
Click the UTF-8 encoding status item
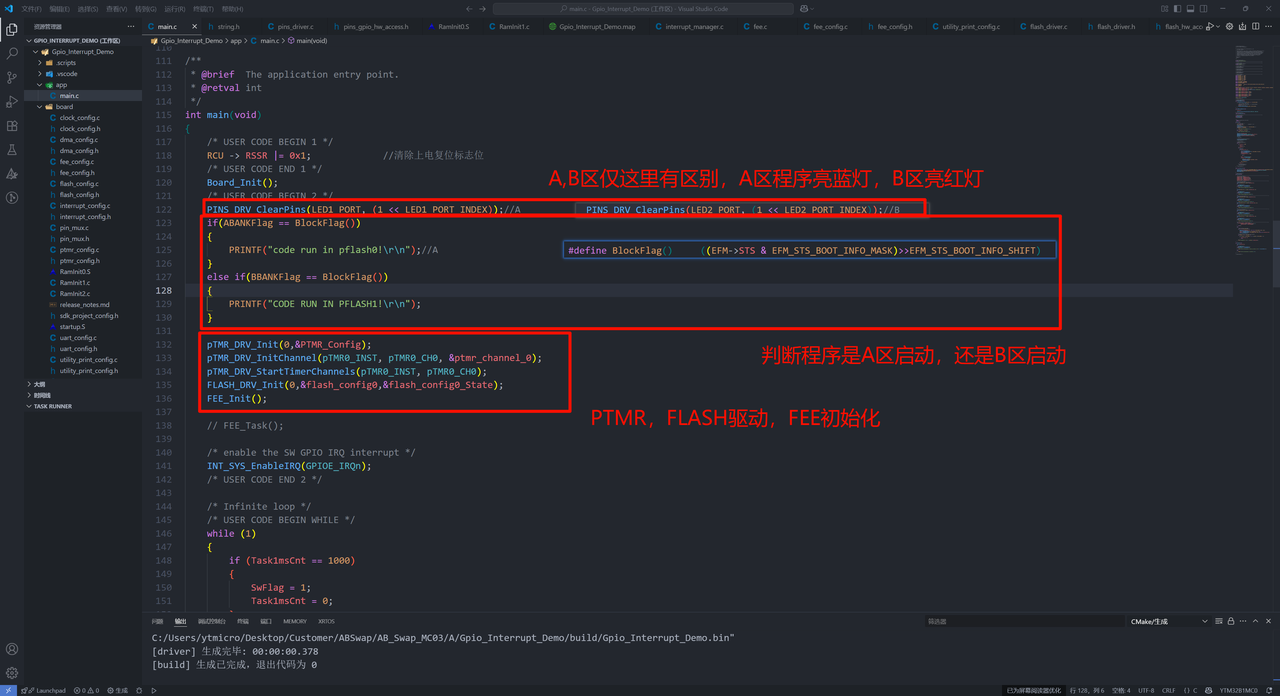pyautogui.click(x=1144, y=690)
